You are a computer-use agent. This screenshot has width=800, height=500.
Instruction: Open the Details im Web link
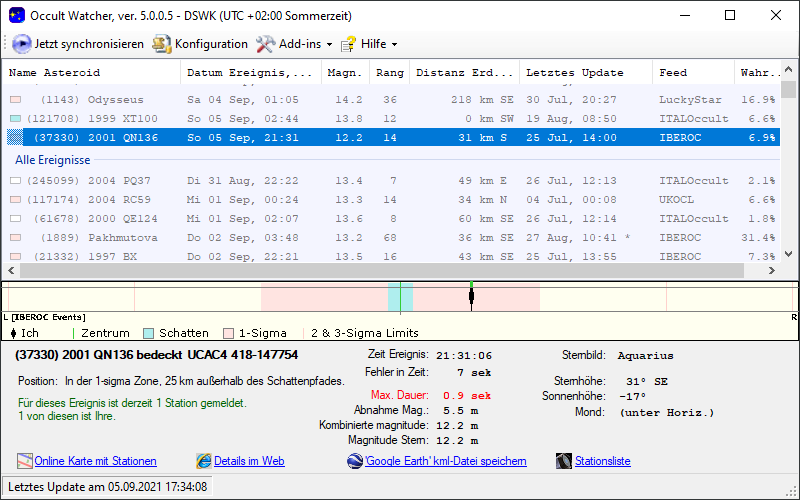click(249, 461)
